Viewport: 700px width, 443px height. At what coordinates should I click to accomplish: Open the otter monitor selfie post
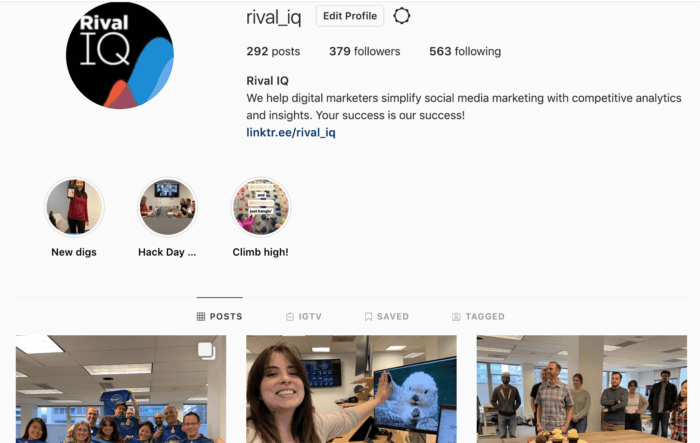point(351,389)
